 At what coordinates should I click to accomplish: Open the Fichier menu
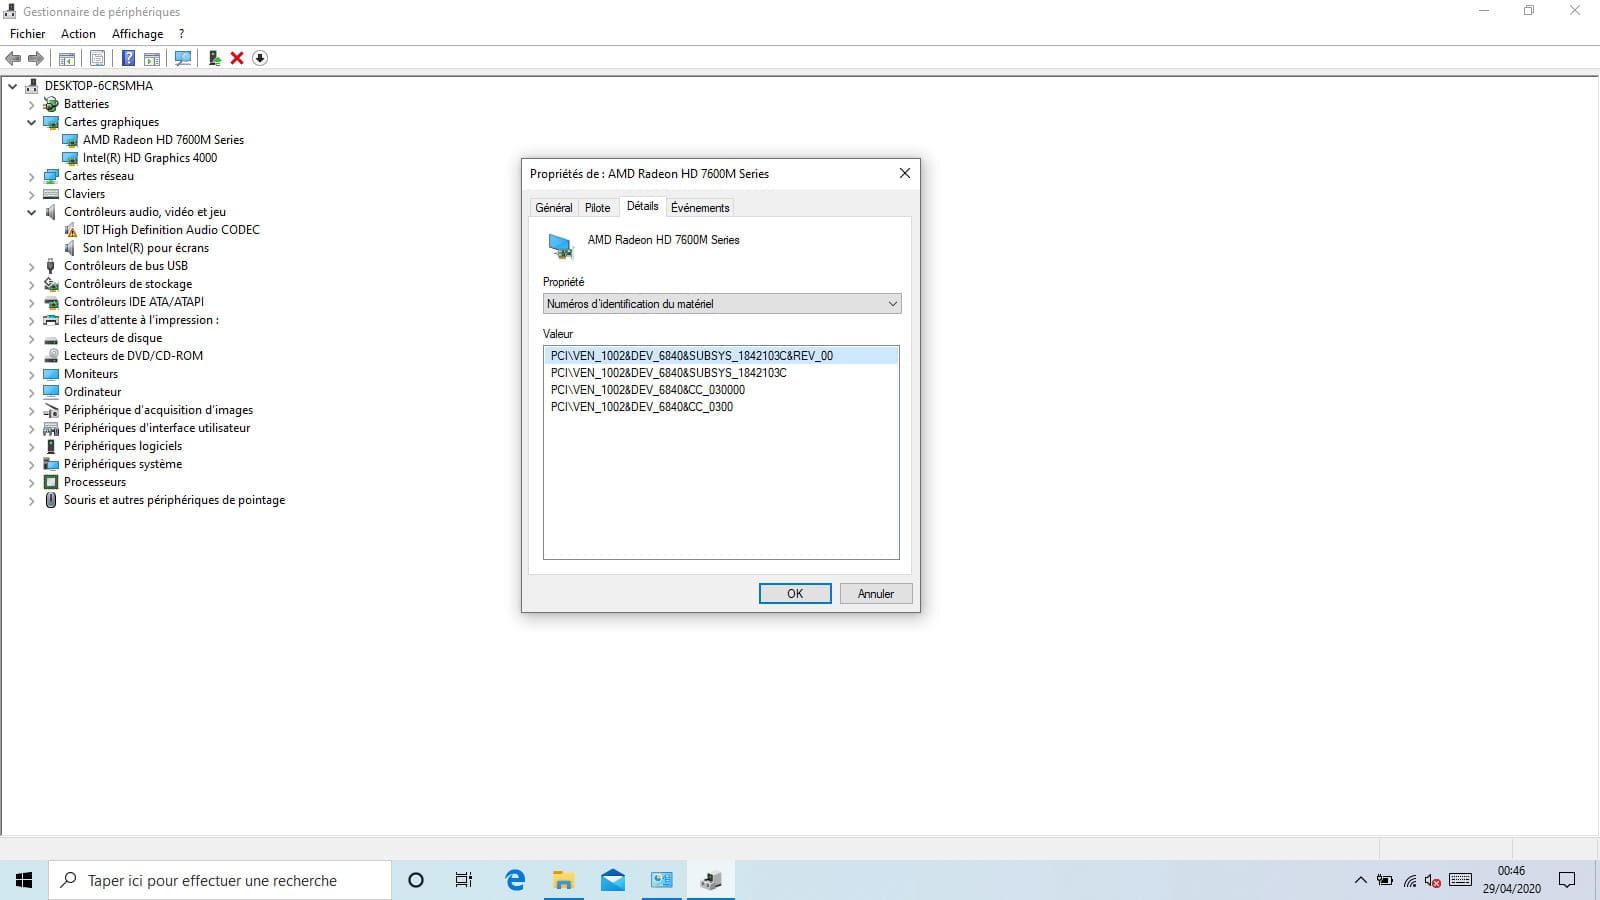pos(28,34)
